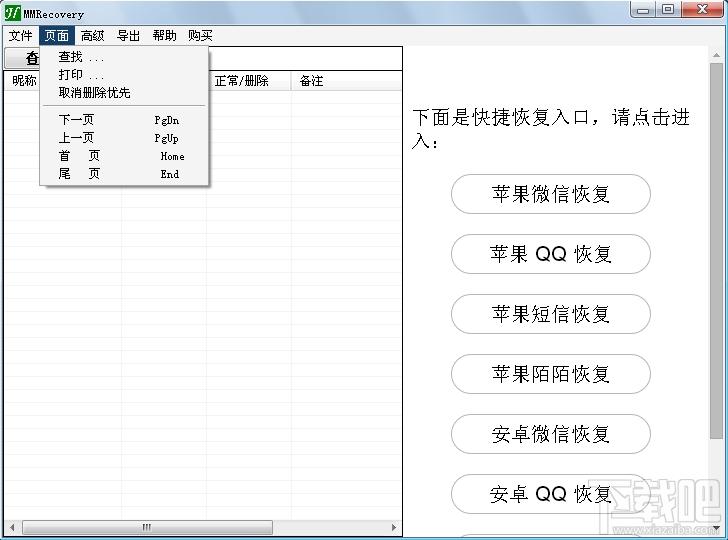Go to 下一页 (PgDn) menu entry
This screenshot has width=728, height=540.
[x=124, y=120]
